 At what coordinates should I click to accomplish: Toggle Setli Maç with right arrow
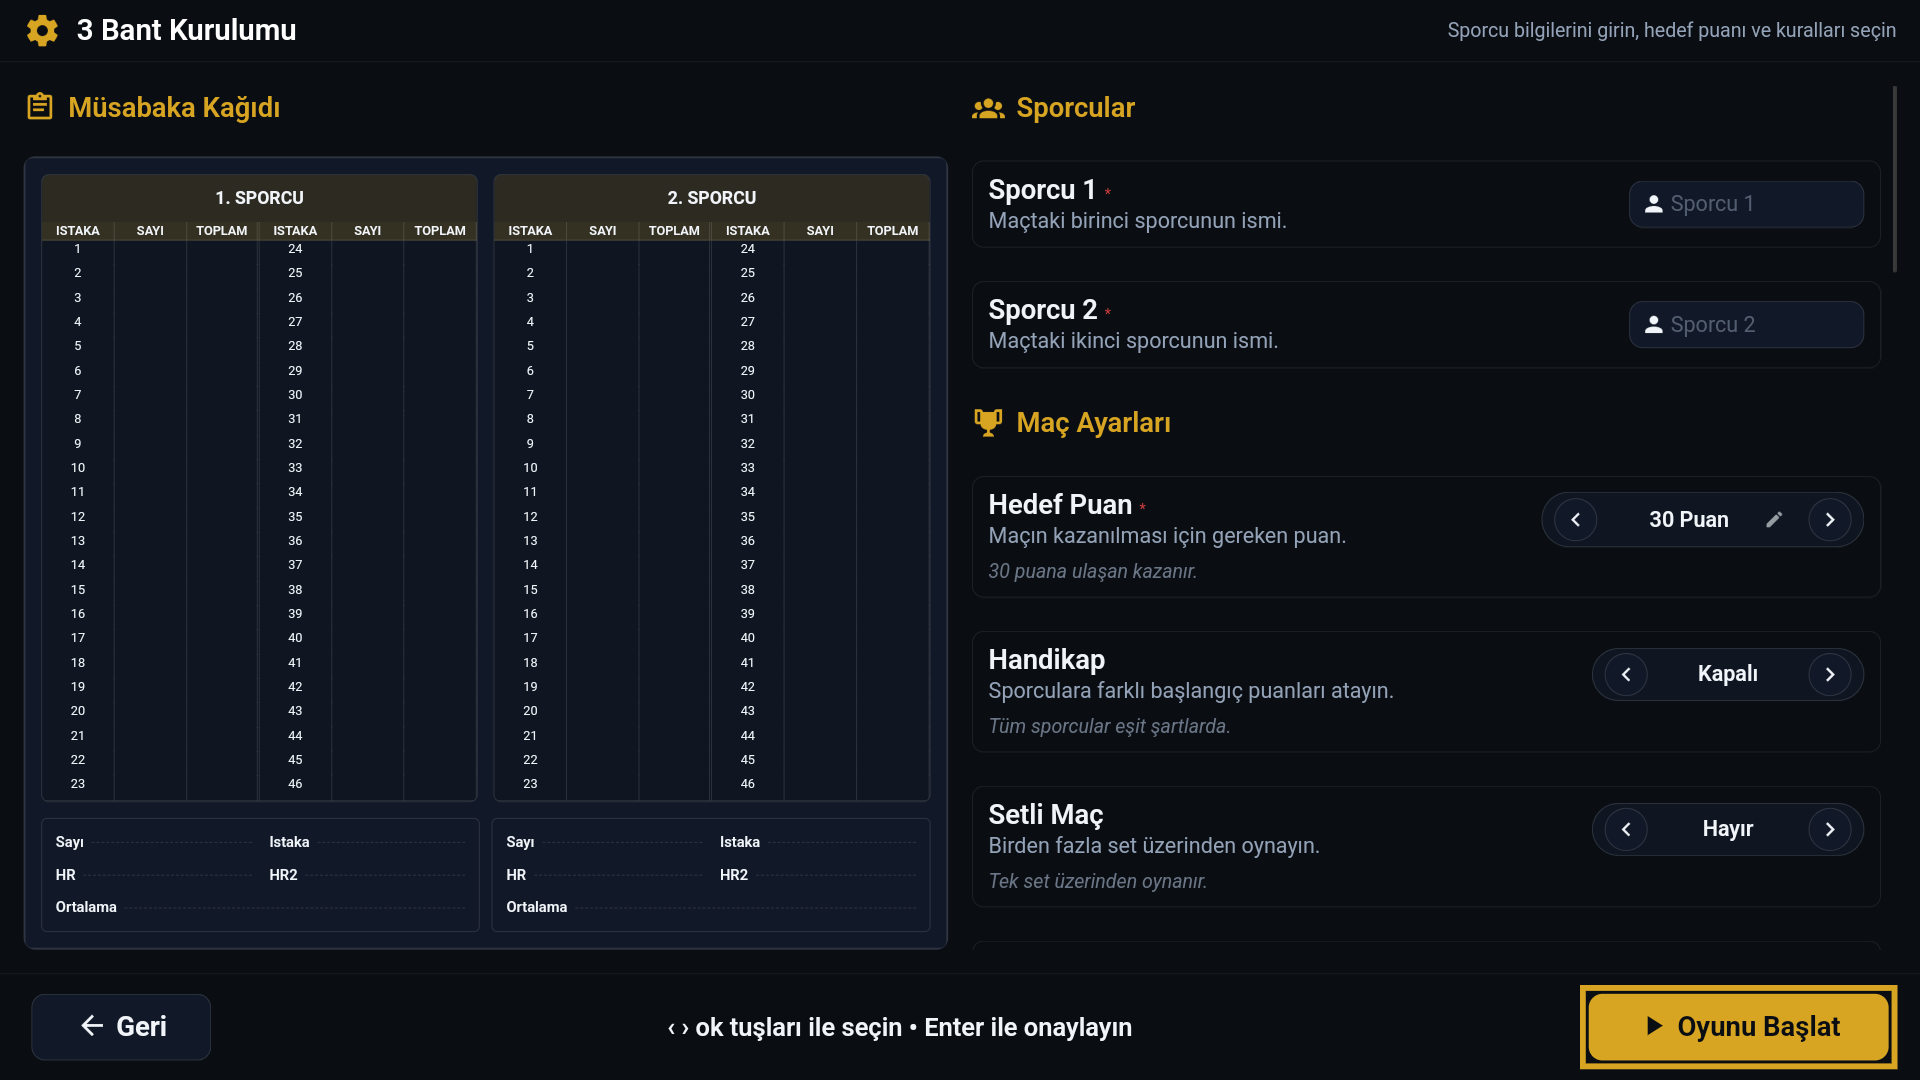click(x=1830, y=830)
